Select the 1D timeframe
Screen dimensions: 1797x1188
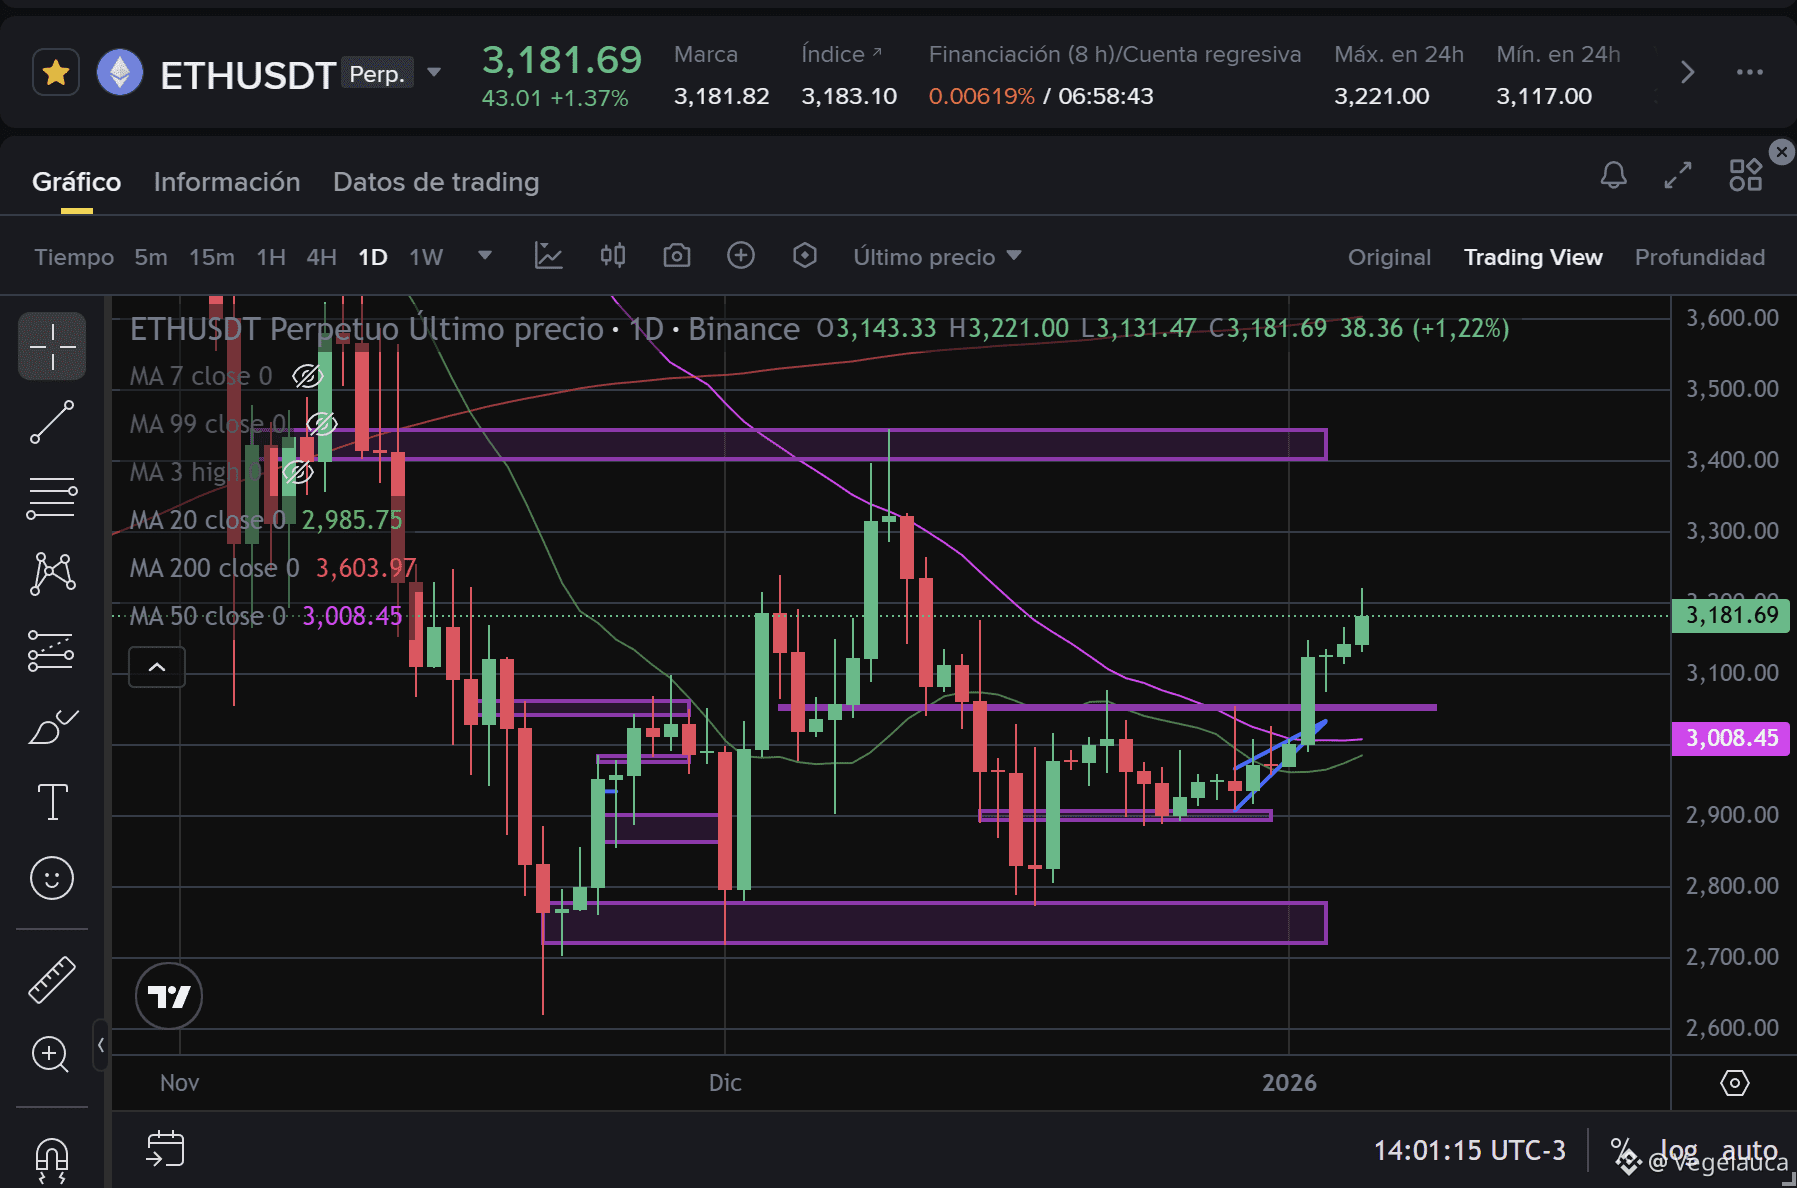[x=373, y=257]
